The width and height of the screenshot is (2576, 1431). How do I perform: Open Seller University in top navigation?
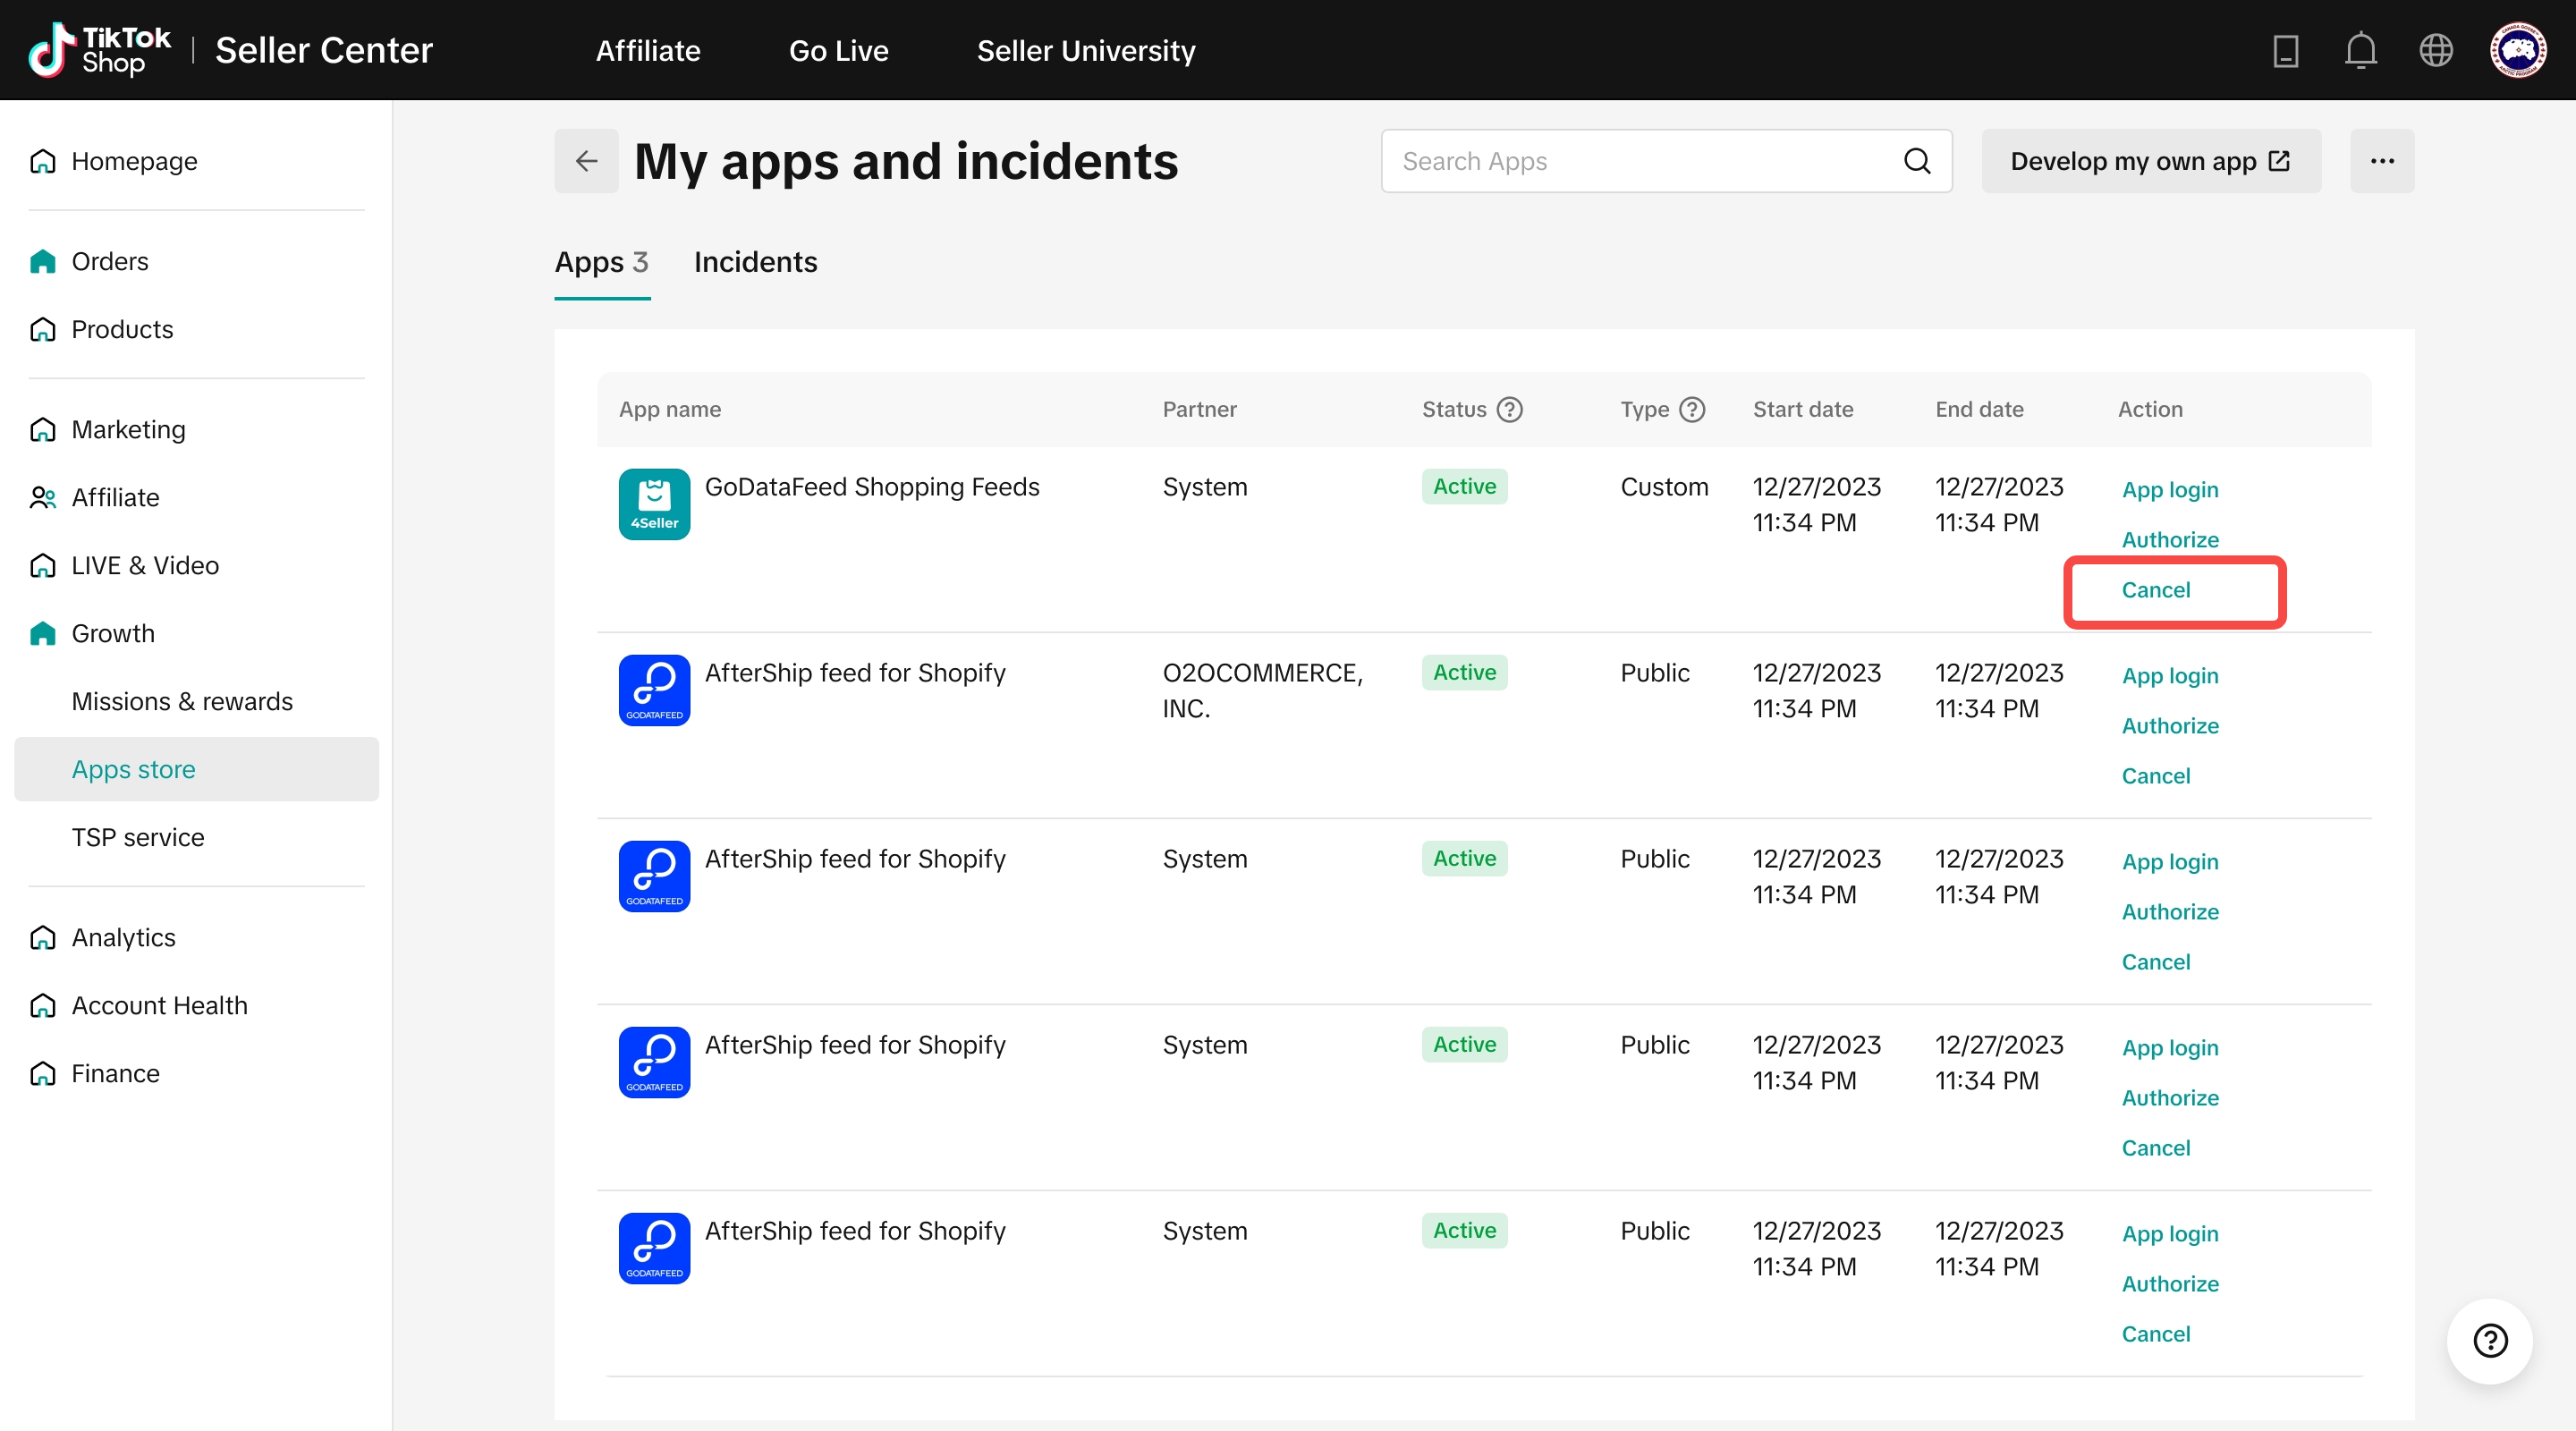1085,50
